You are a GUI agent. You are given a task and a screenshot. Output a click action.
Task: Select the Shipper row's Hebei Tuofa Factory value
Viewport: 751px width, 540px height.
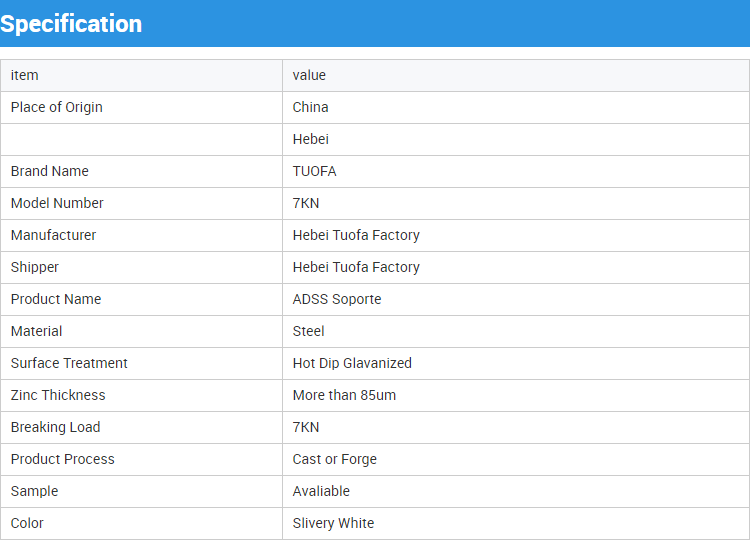(356, 267)
